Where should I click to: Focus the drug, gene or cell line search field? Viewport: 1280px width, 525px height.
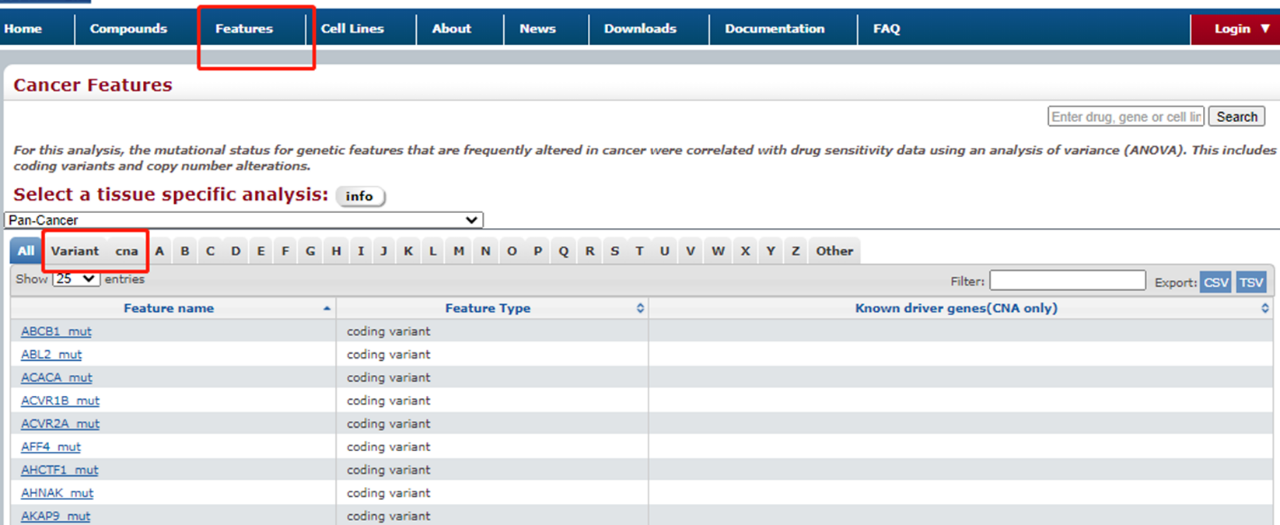[1126, 117]
